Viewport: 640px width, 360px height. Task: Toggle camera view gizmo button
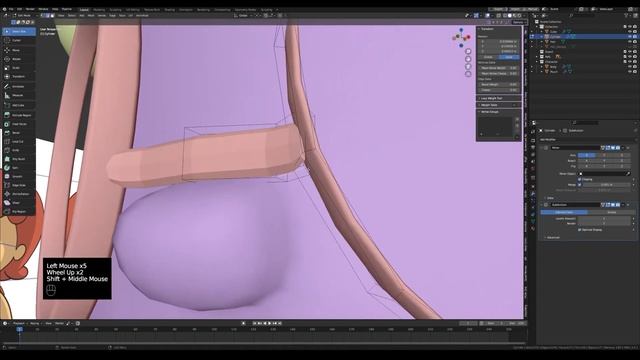pos(468,66)
